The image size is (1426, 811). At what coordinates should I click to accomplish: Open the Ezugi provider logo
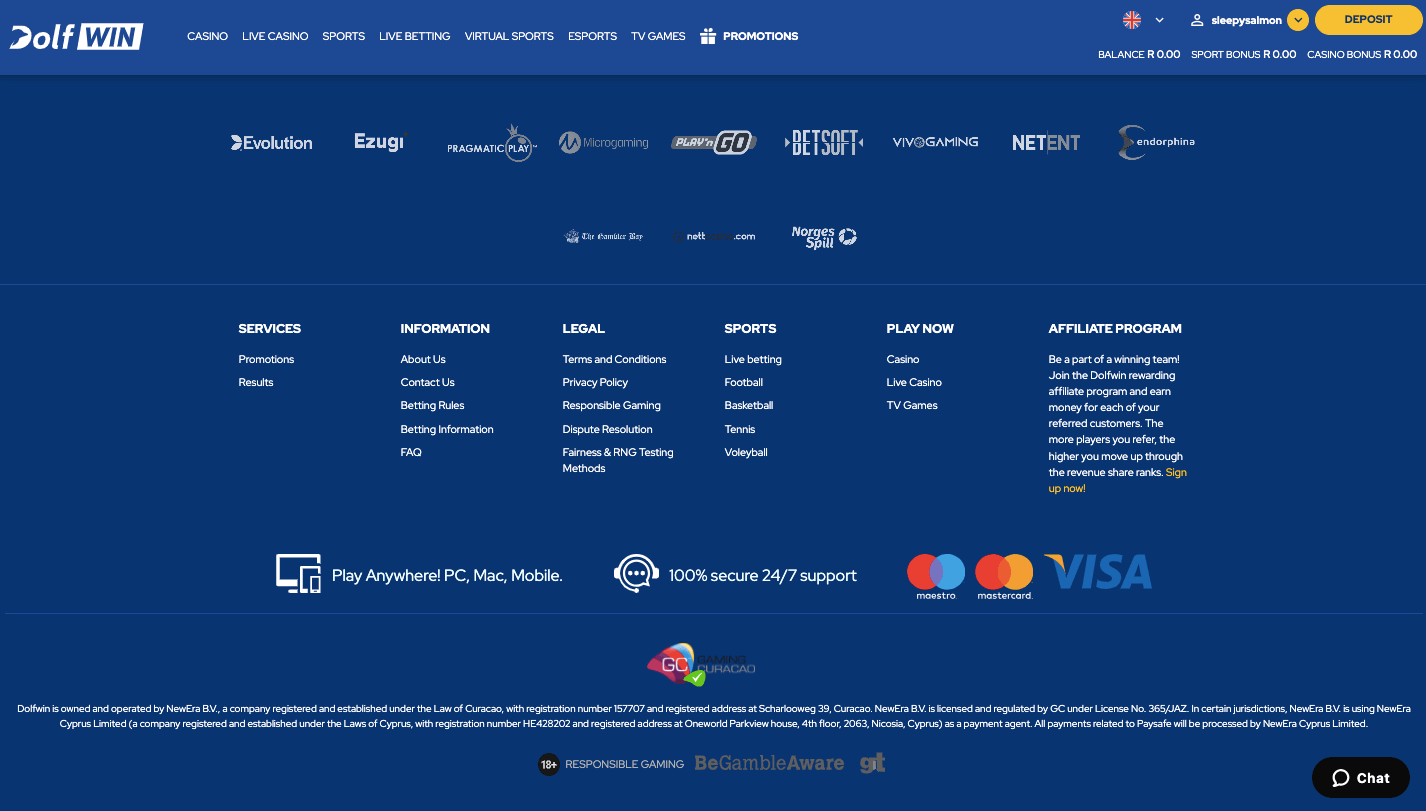[379, 142]
